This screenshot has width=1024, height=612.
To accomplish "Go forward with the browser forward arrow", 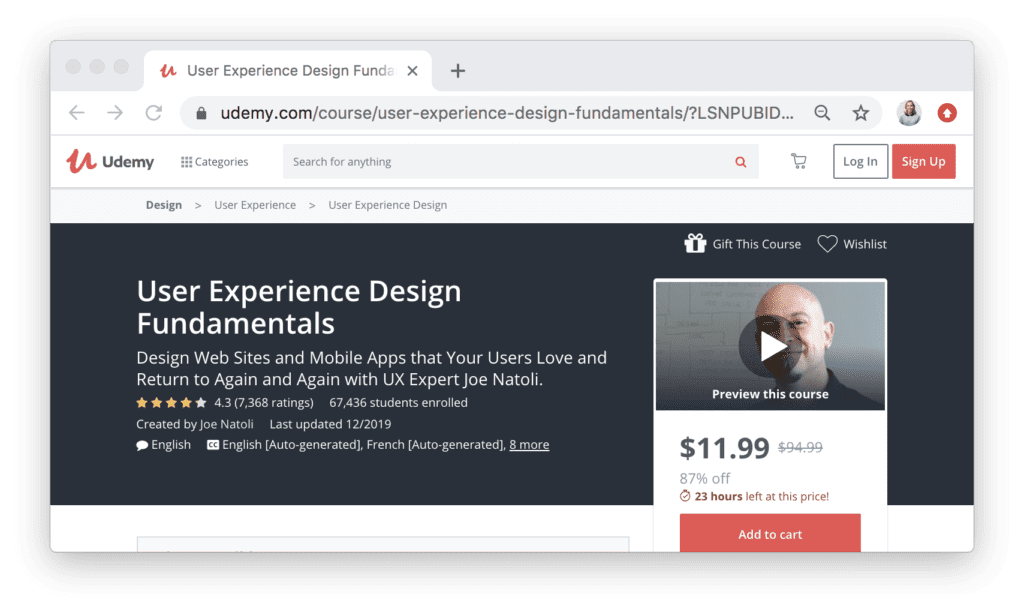I will (115, 113).
